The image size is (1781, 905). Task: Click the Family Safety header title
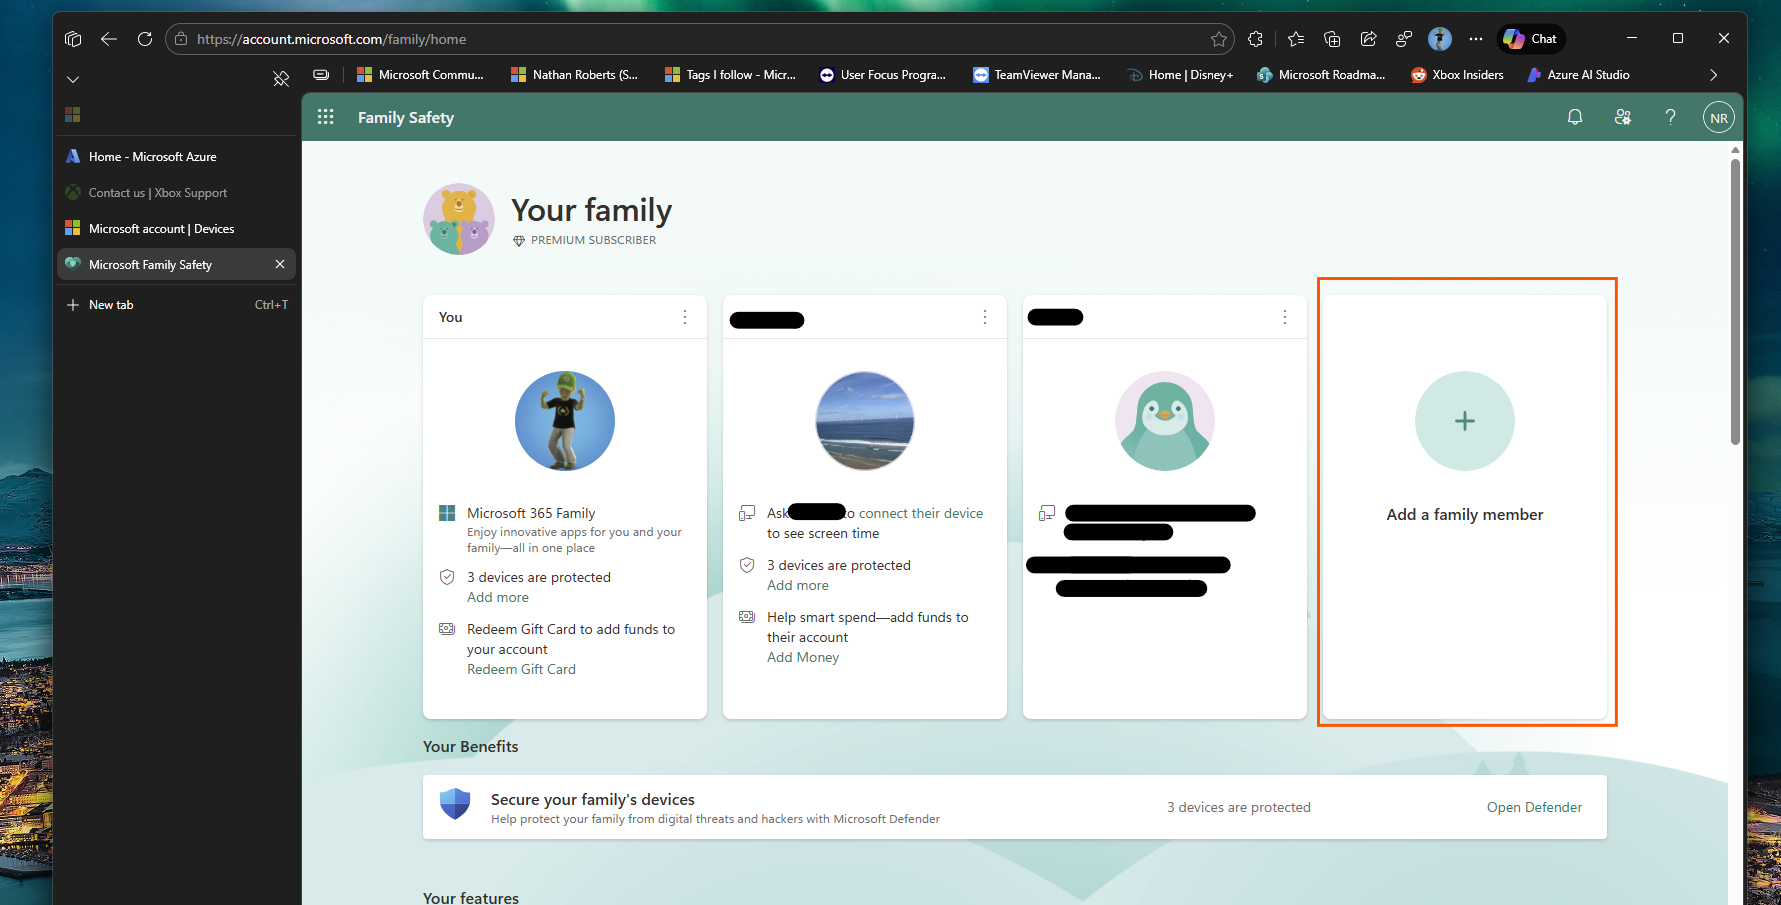[x=406, y=118]
